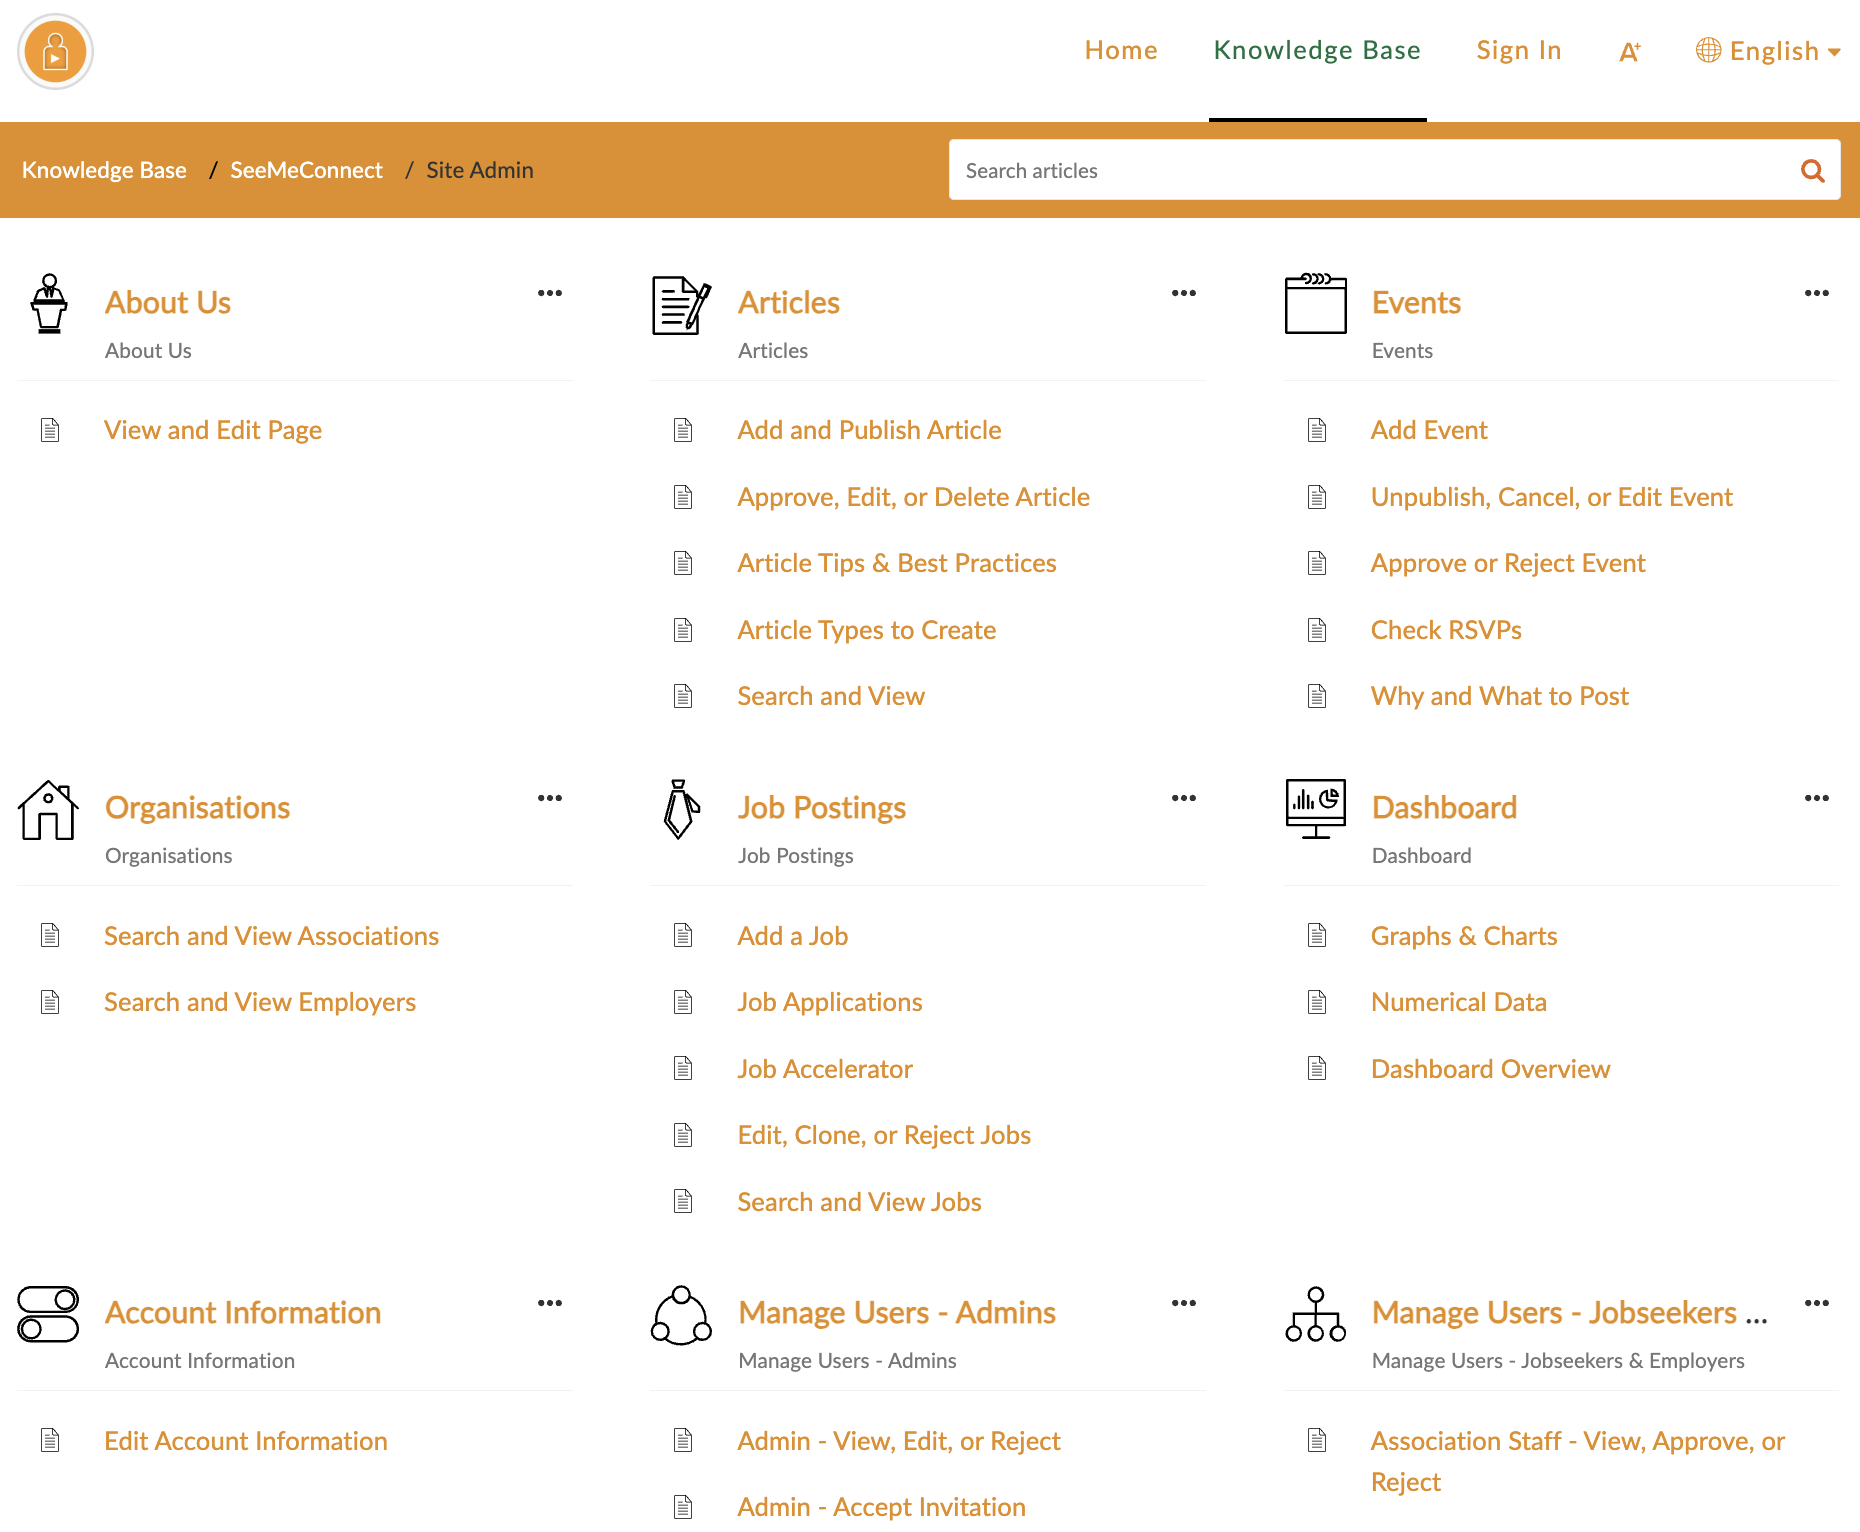Click Site Admin in the breadcrumb
The image size is (1860, 1532).
coord(480,170)
